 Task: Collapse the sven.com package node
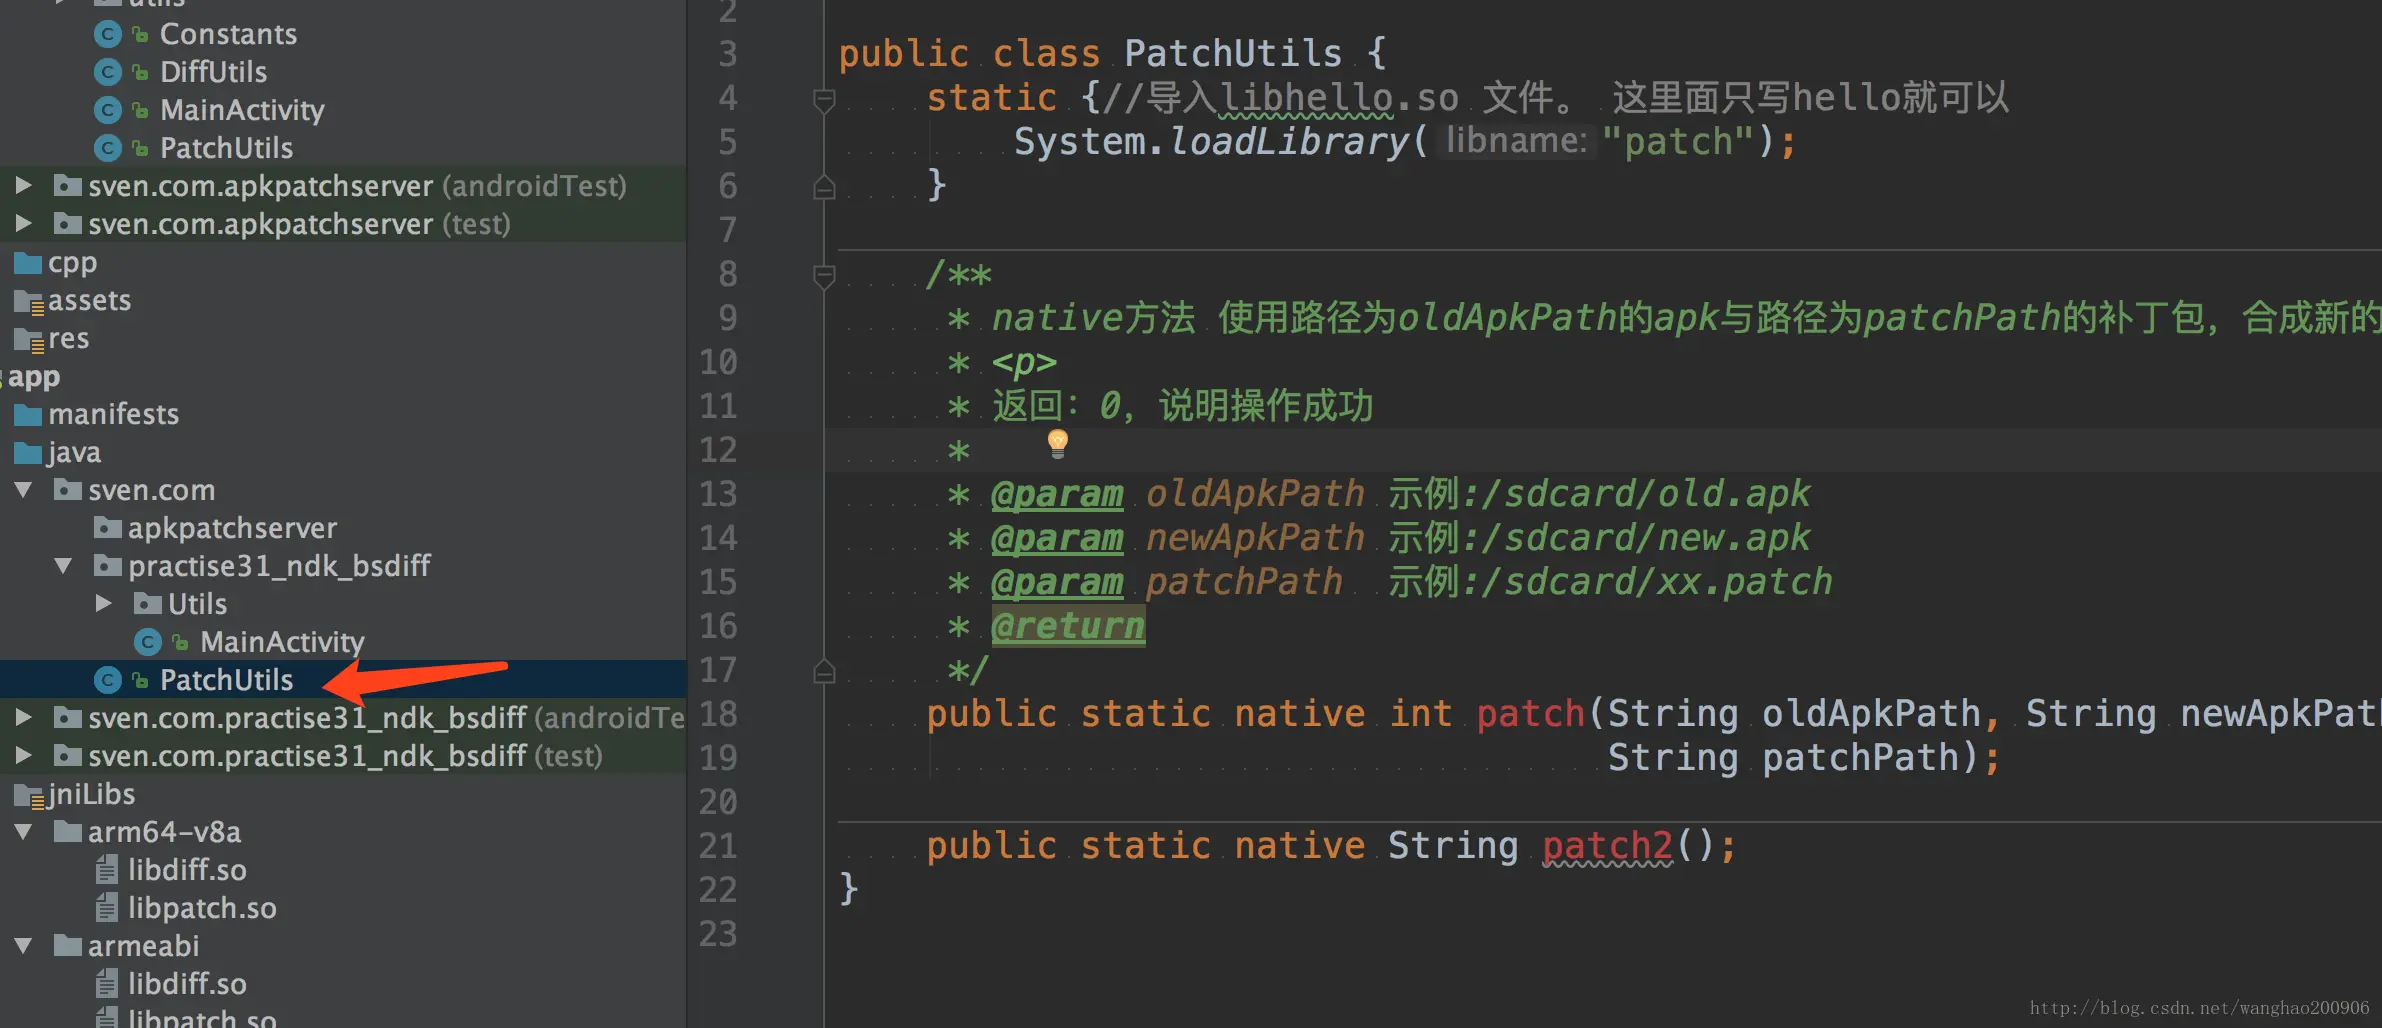pyautogui.click(x=24, y=490)
